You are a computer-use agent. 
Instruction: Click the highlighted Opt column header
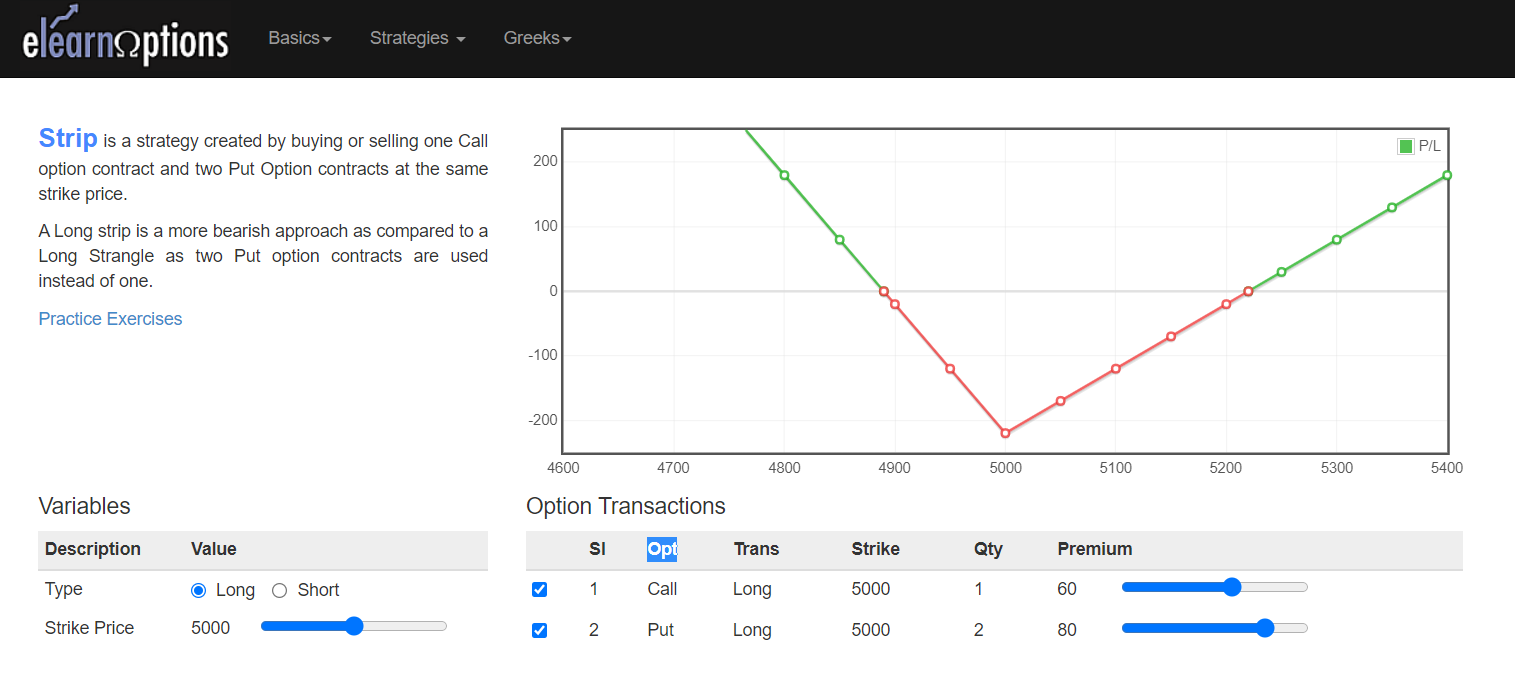click(x=663, y=549)
